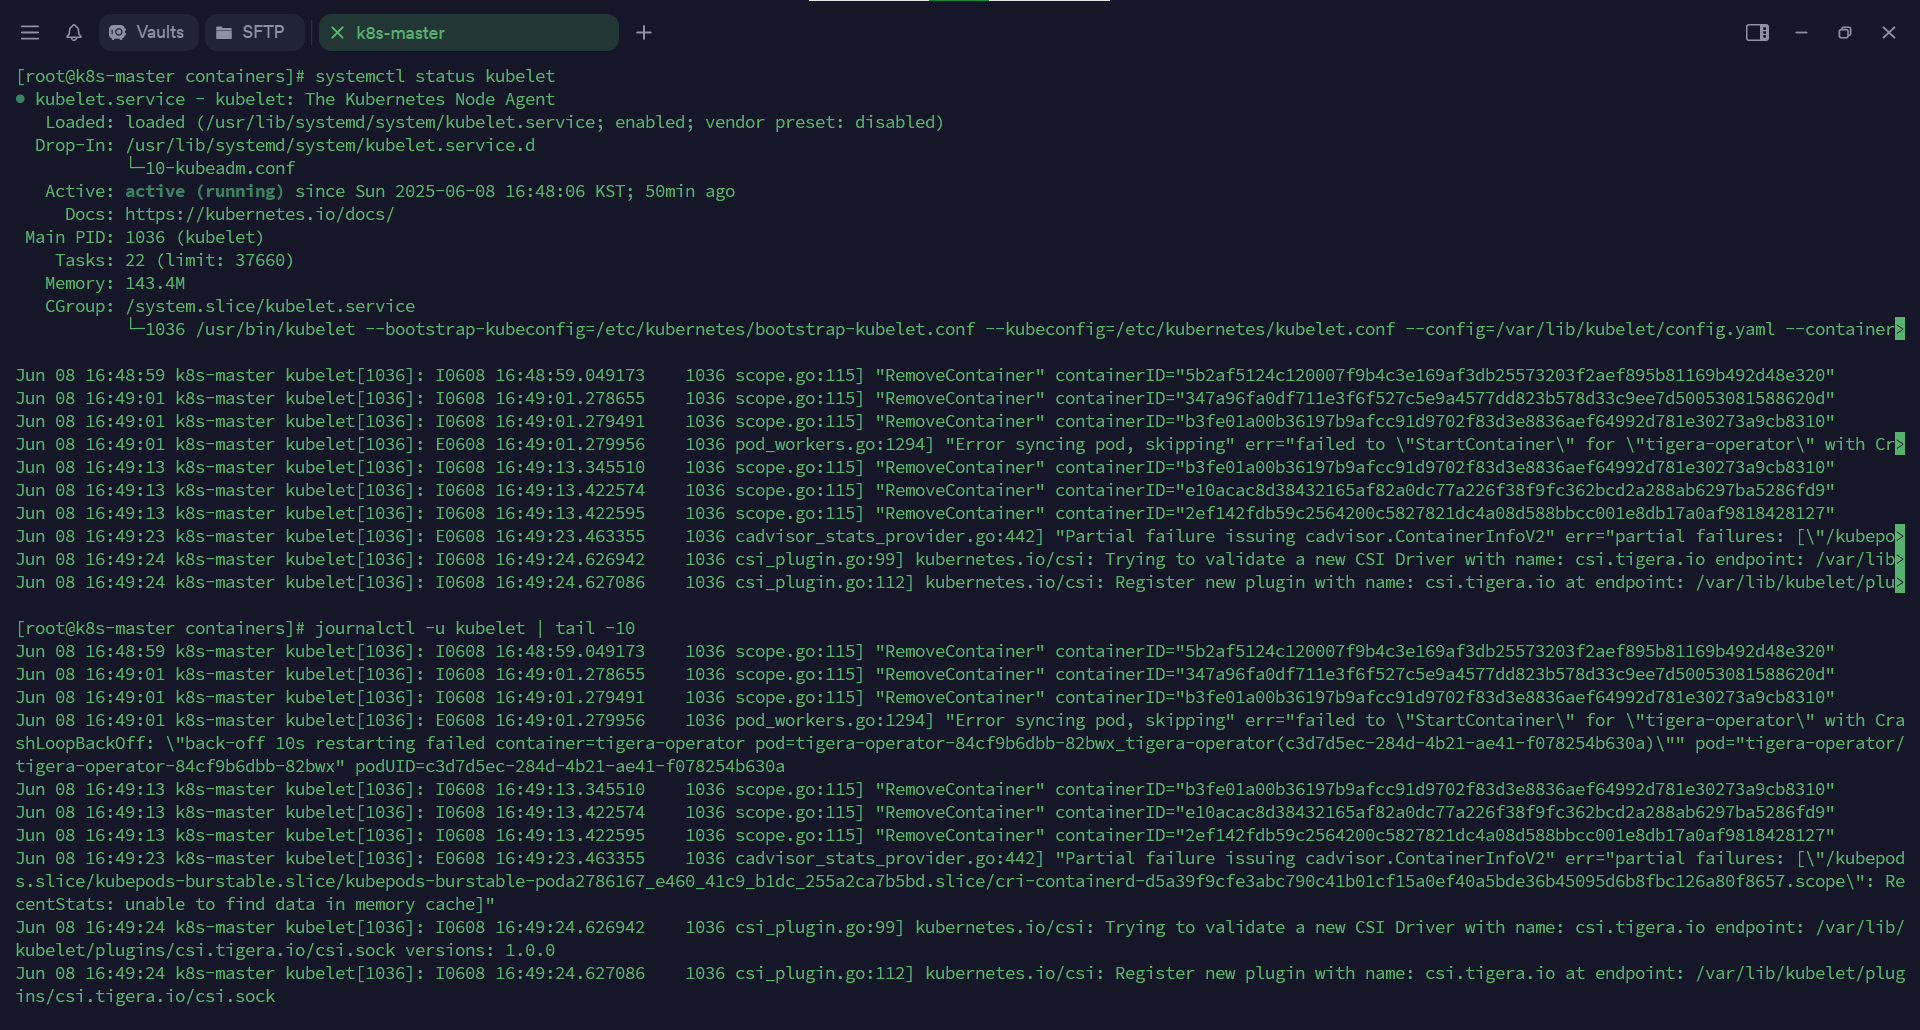
Task: Click the https://kubernetes.io/docs/ link text
Action: point(260,214)
